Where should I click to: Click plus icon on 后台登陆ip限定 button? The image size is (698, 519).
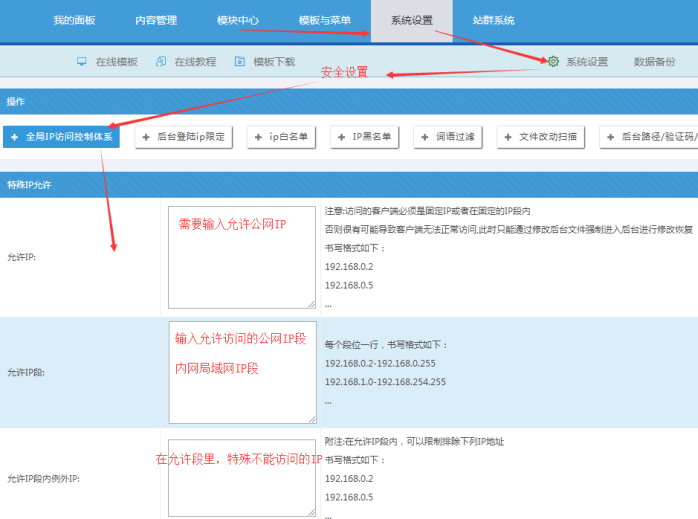pyautogui.click(x=147, y=137)
